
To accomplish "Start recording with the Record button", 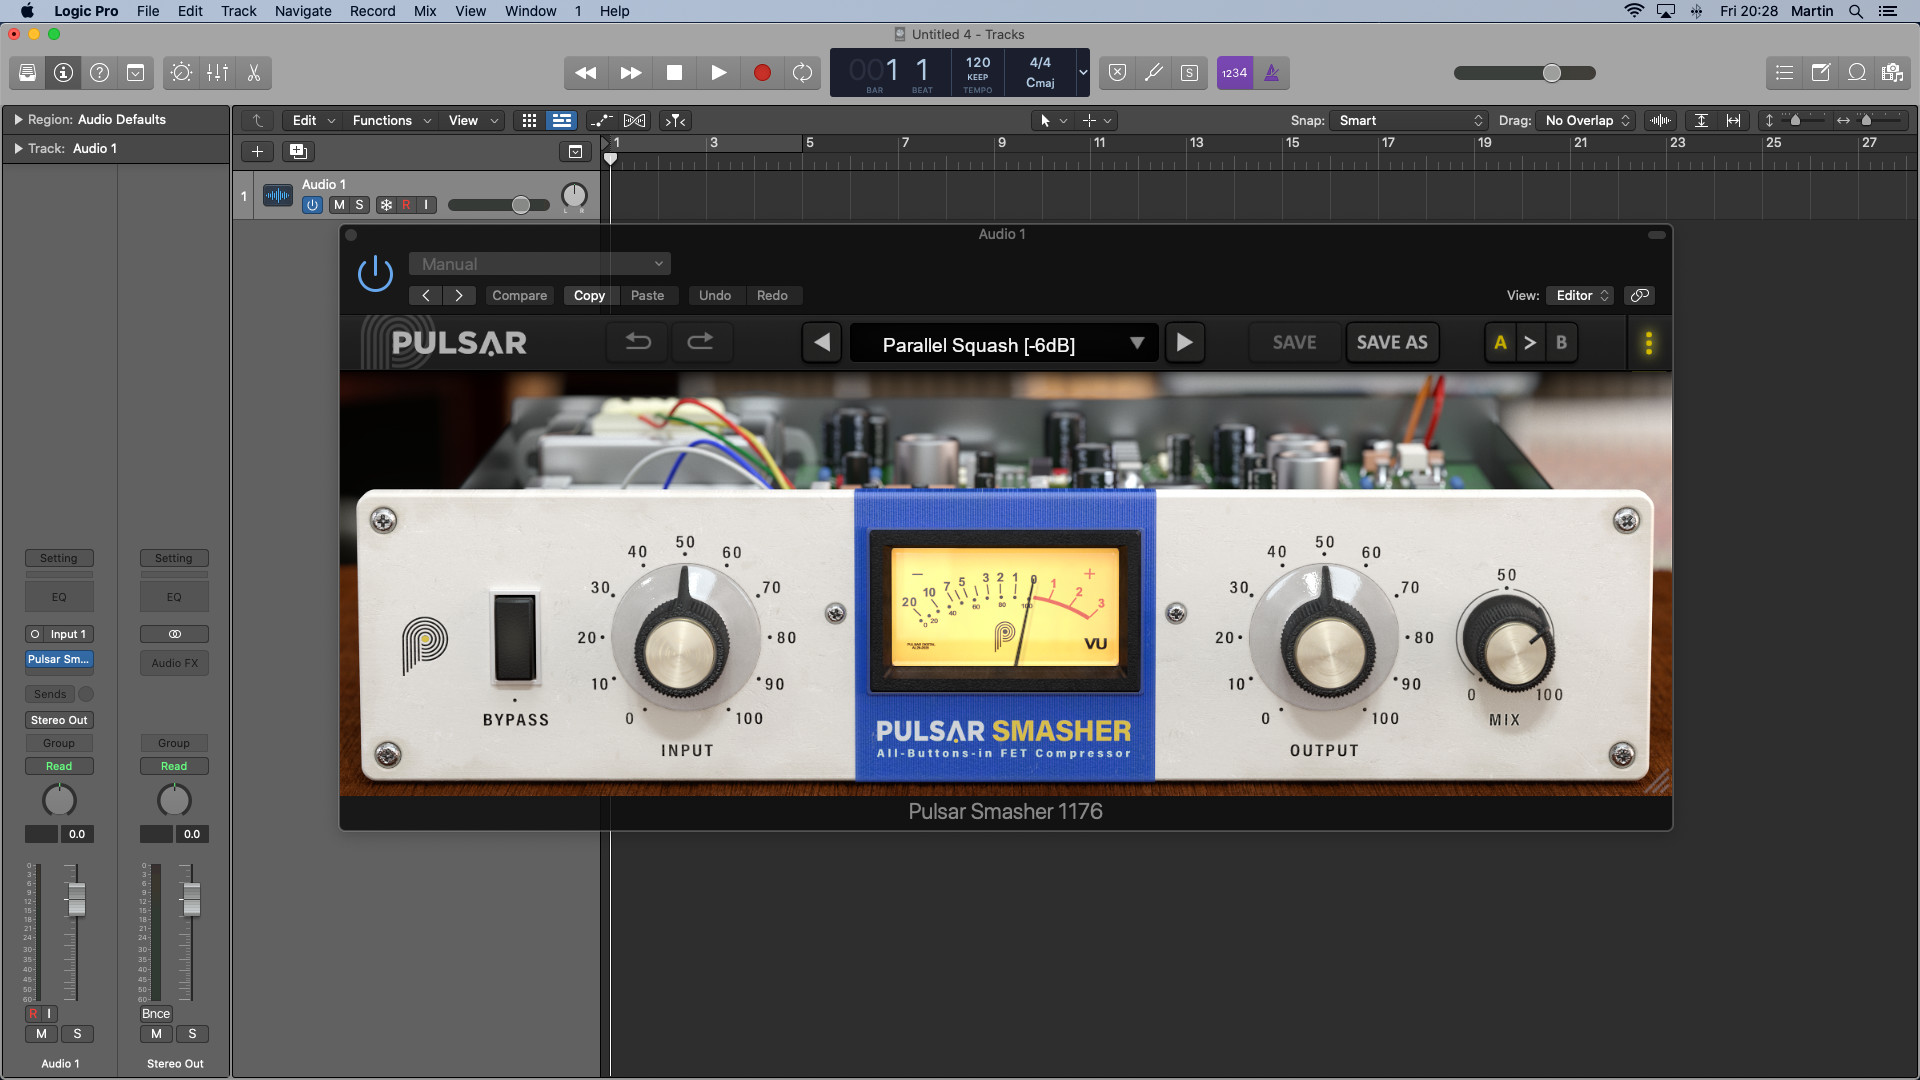I will pyautogui.click(x=762, y=73).
